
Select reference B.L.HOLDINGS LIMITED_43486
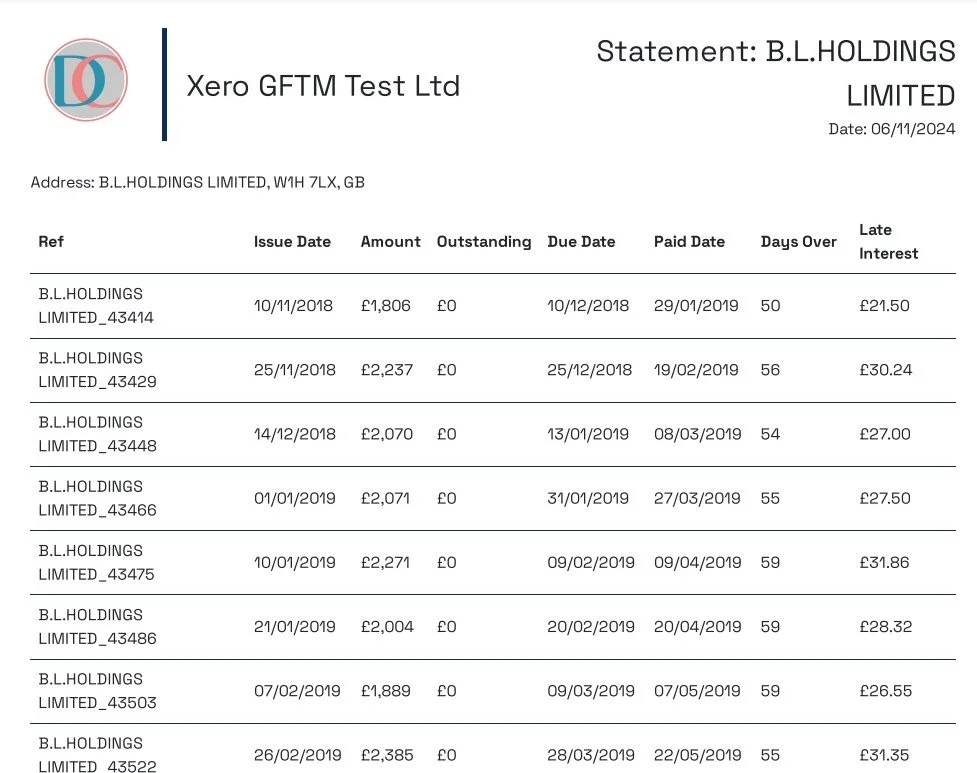[x=97, y=627]
